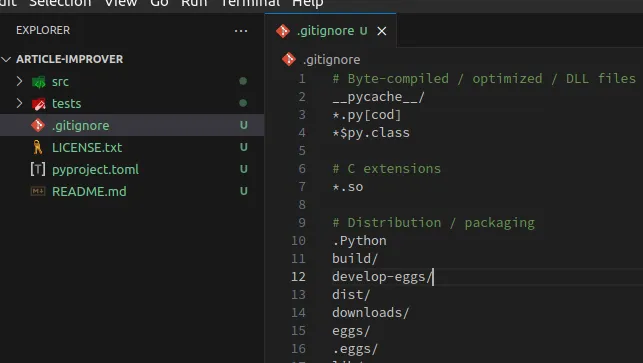Click the README.md markdown icon
The height and width of the screenshot is (363, 643).
pos(38,191)
